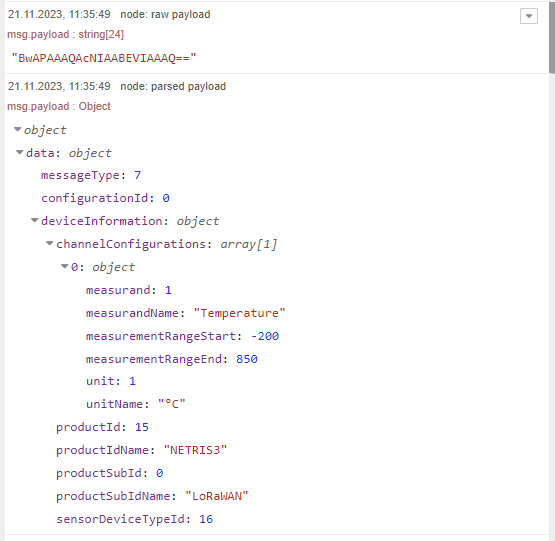Click 'msg.payload : Object' label
The width and height of the screenshot is (555, 541).
coord(59,106)
